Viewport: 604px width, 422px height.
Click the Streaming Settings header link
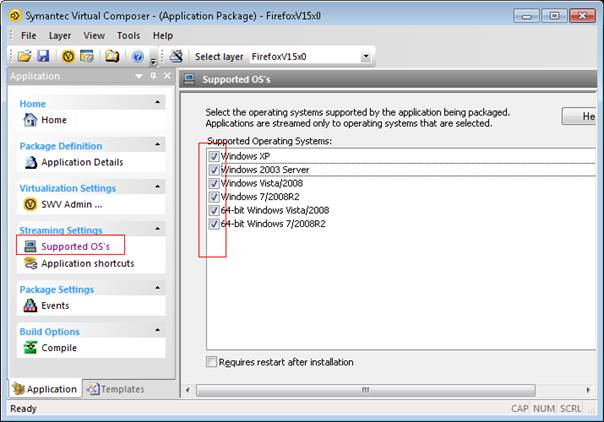pyautogui.click(x=61, y=230)
